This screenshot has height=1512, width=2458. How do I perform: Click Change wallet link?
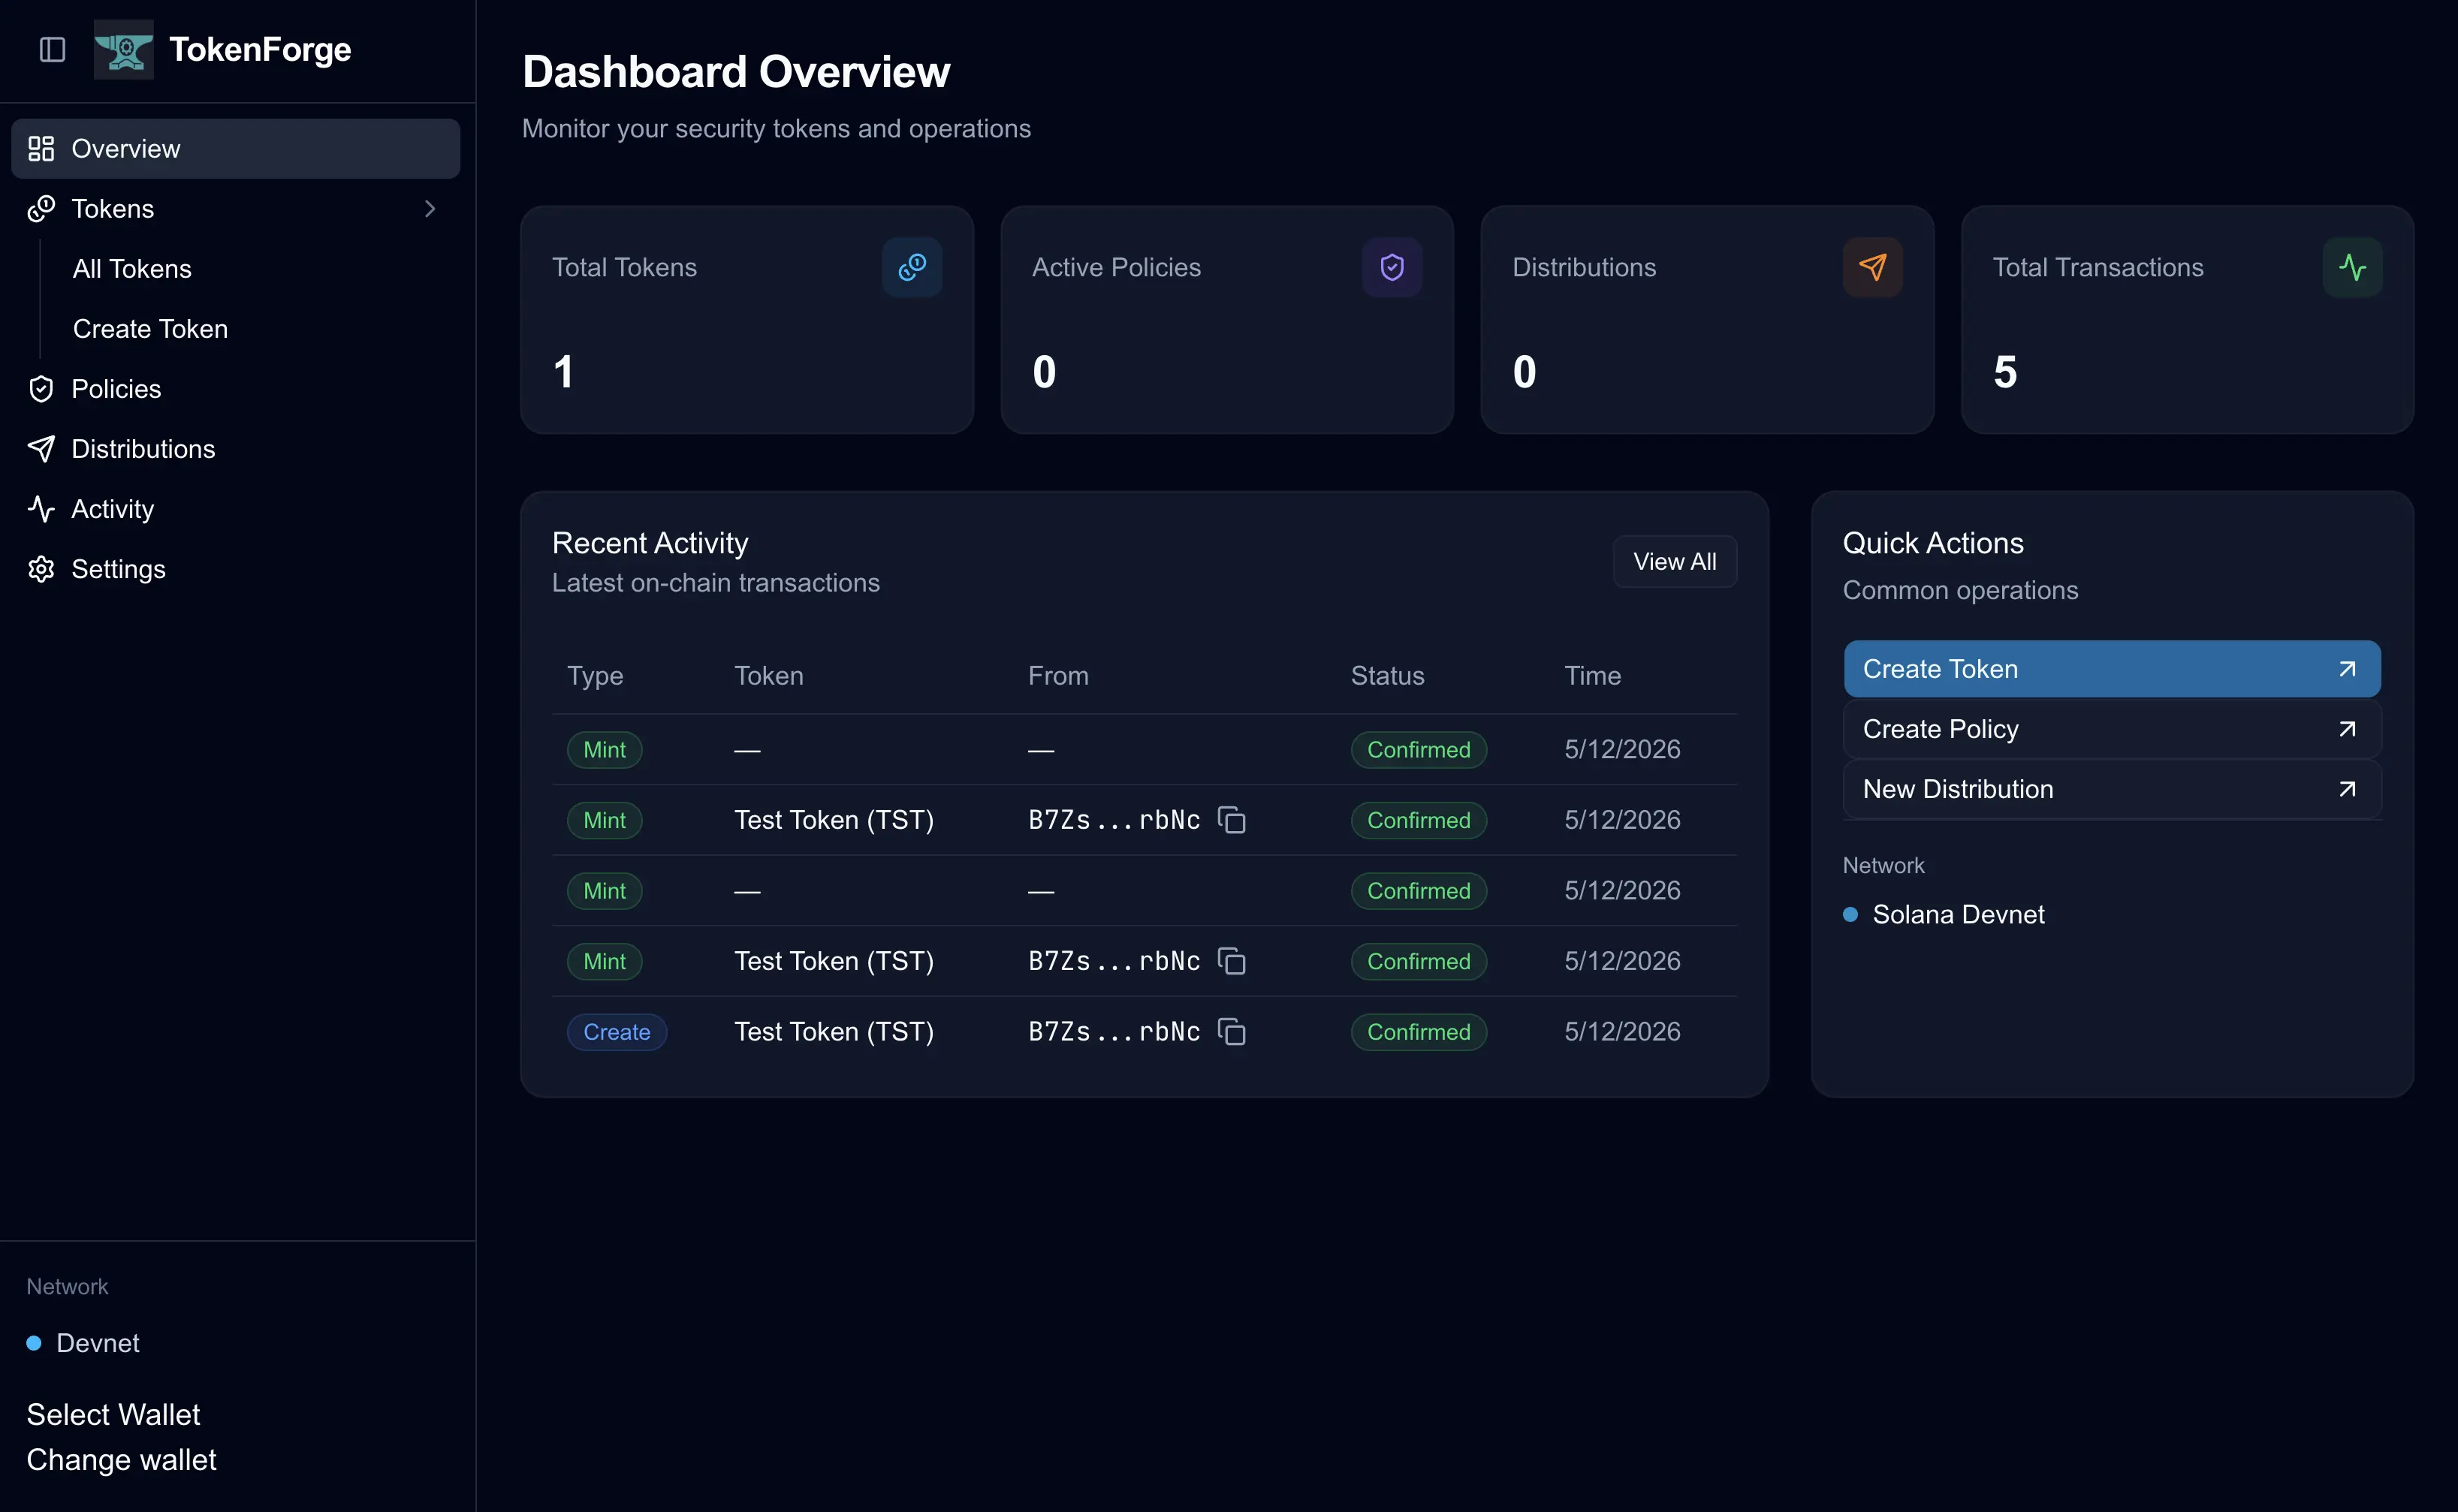pos(121,1459)
